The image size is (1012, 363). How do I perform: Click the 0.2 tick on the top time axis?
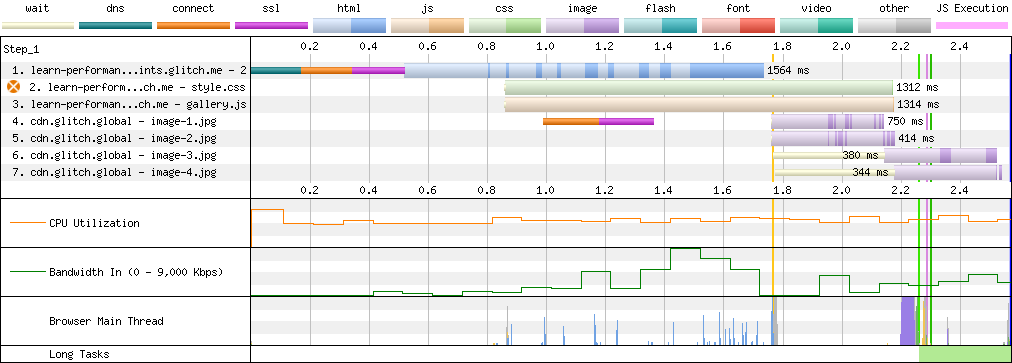coord(310,46)
